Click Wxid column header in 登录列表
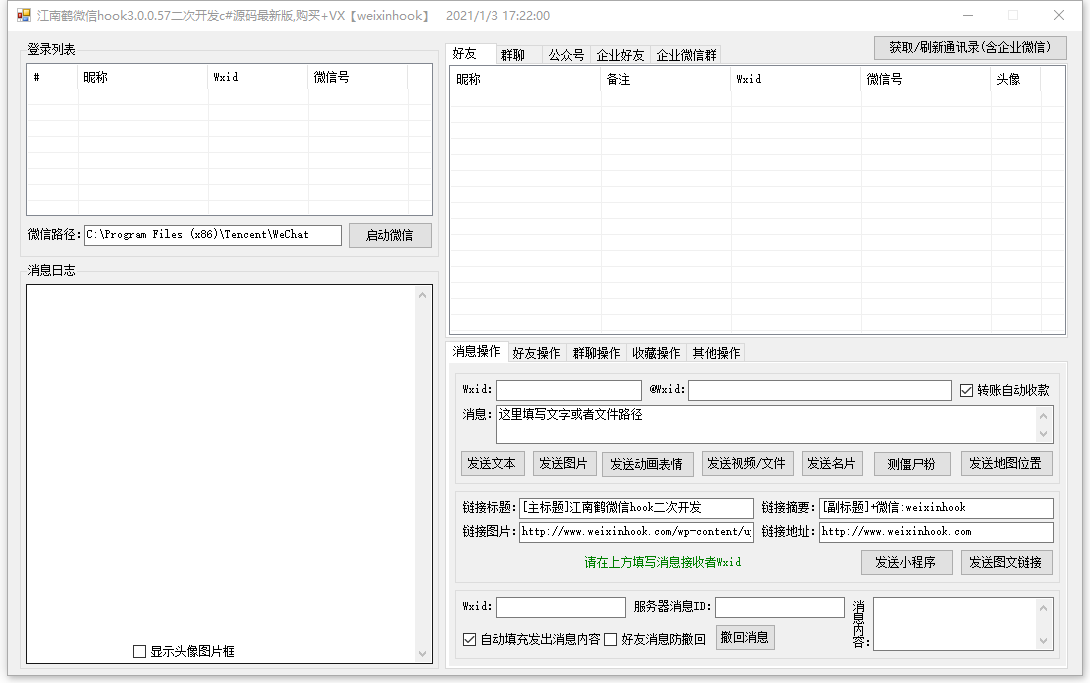 tap(258, 77)
